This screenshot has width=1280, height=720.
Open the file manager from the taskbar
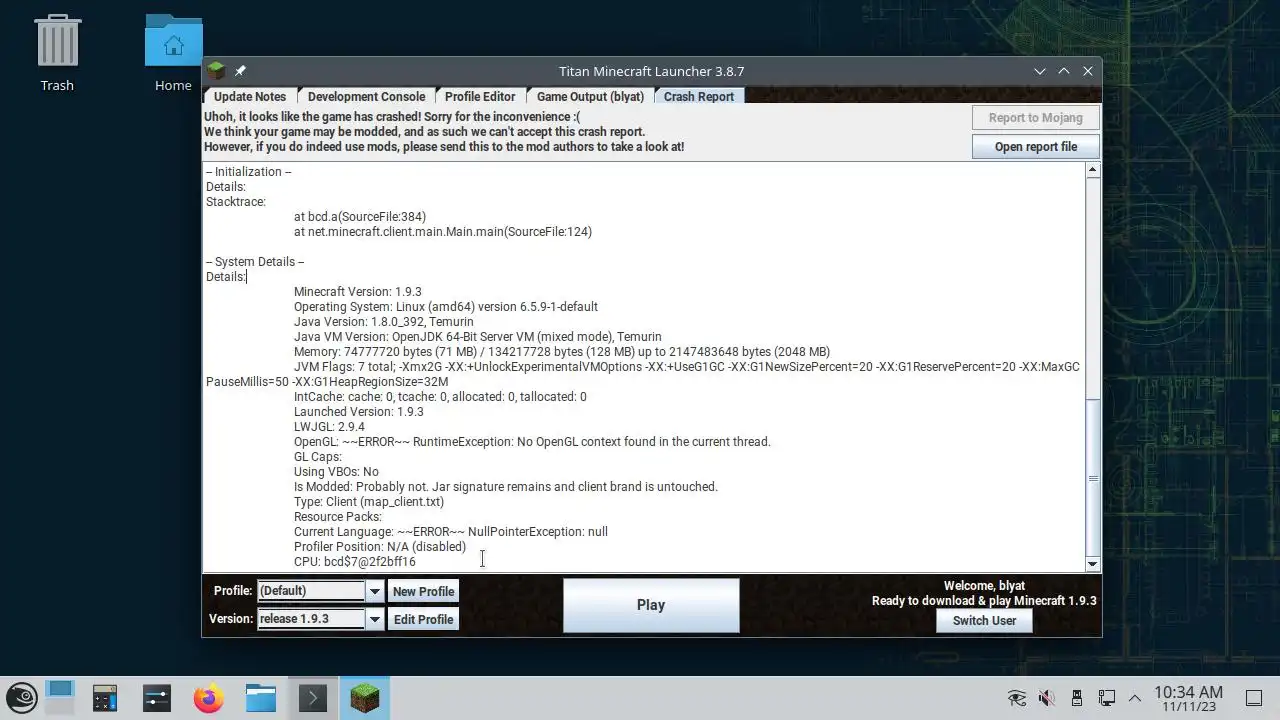(x=261, y=697)
